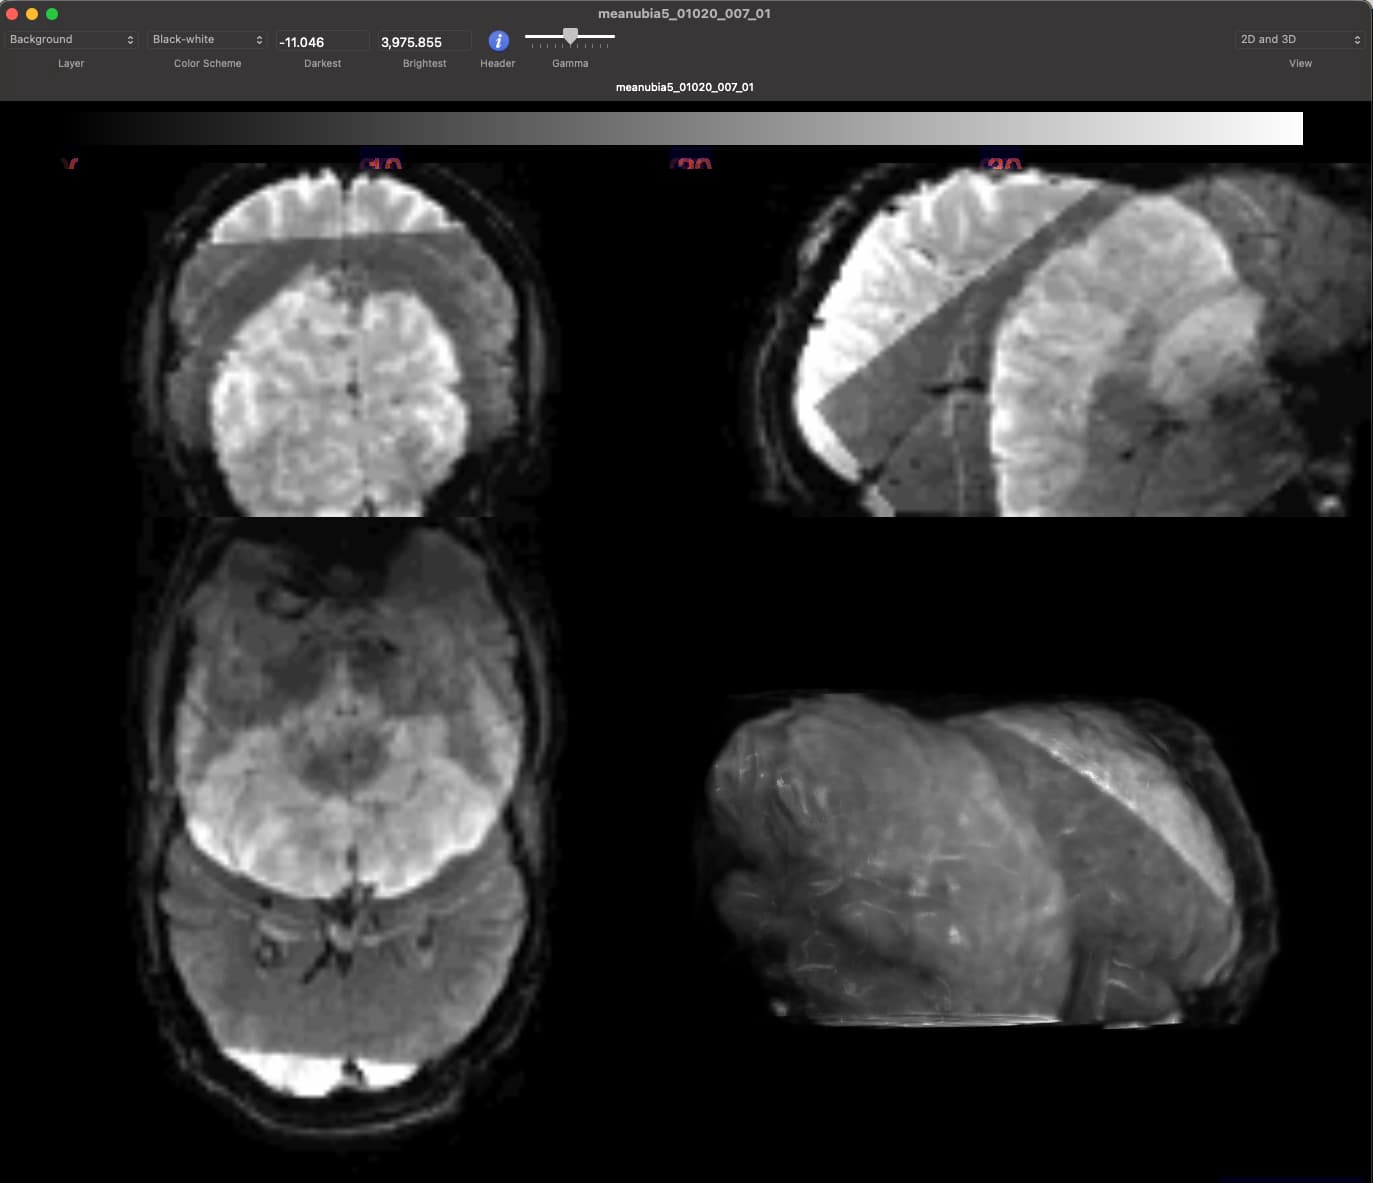Expand the Black-white color scheme dropdown
1373x1183 pixels.
207,40
